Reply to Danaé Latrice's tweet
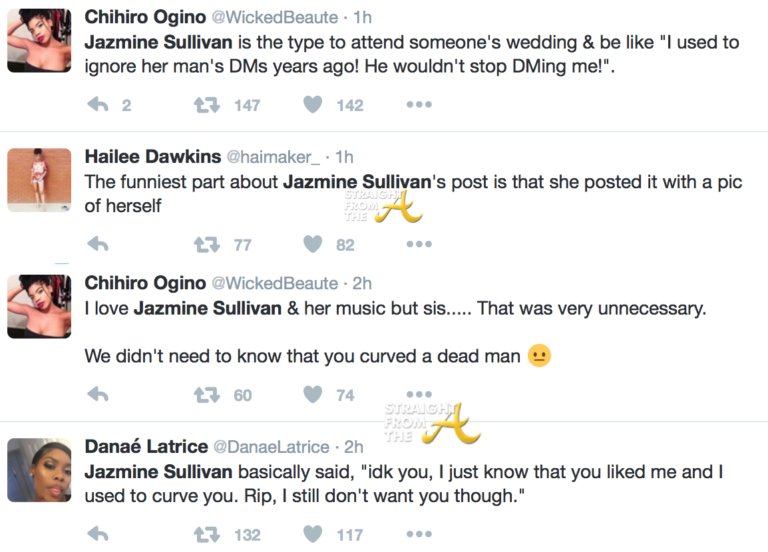 [x=98, y=534]
